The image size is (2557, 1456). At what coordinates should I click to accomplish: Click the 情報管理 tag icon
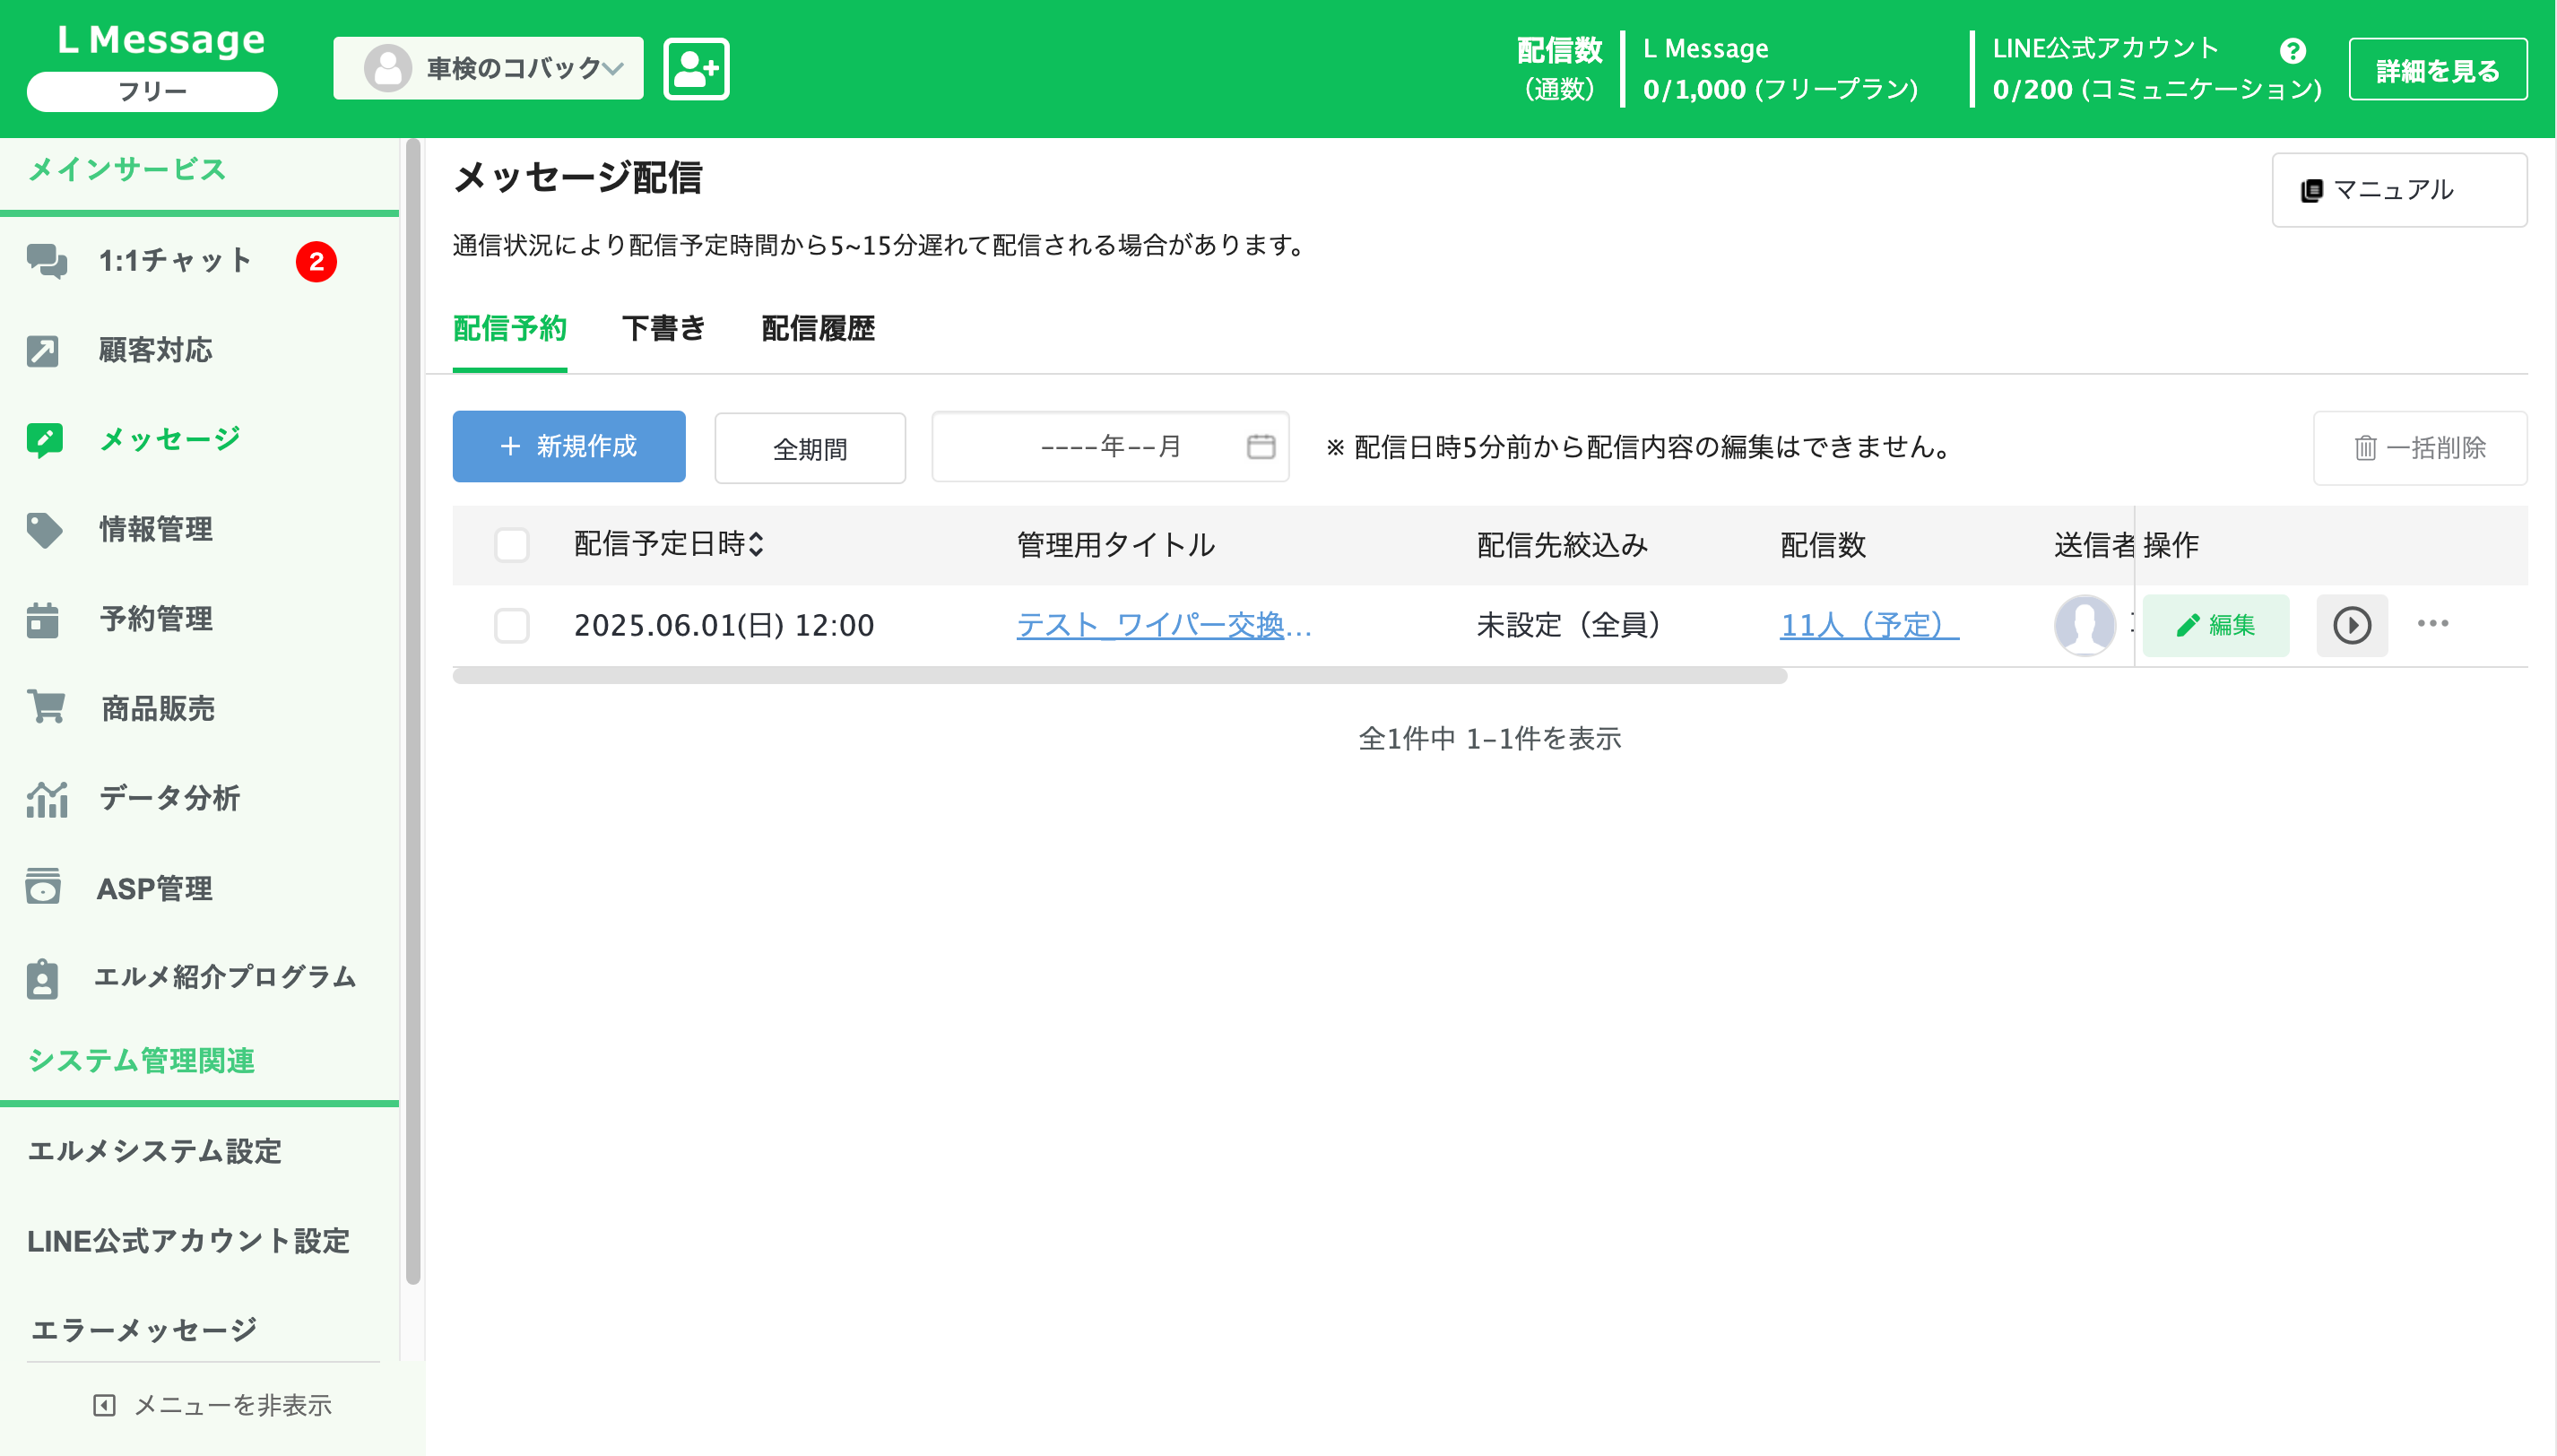pyautogui.click(x=45, y=529)
